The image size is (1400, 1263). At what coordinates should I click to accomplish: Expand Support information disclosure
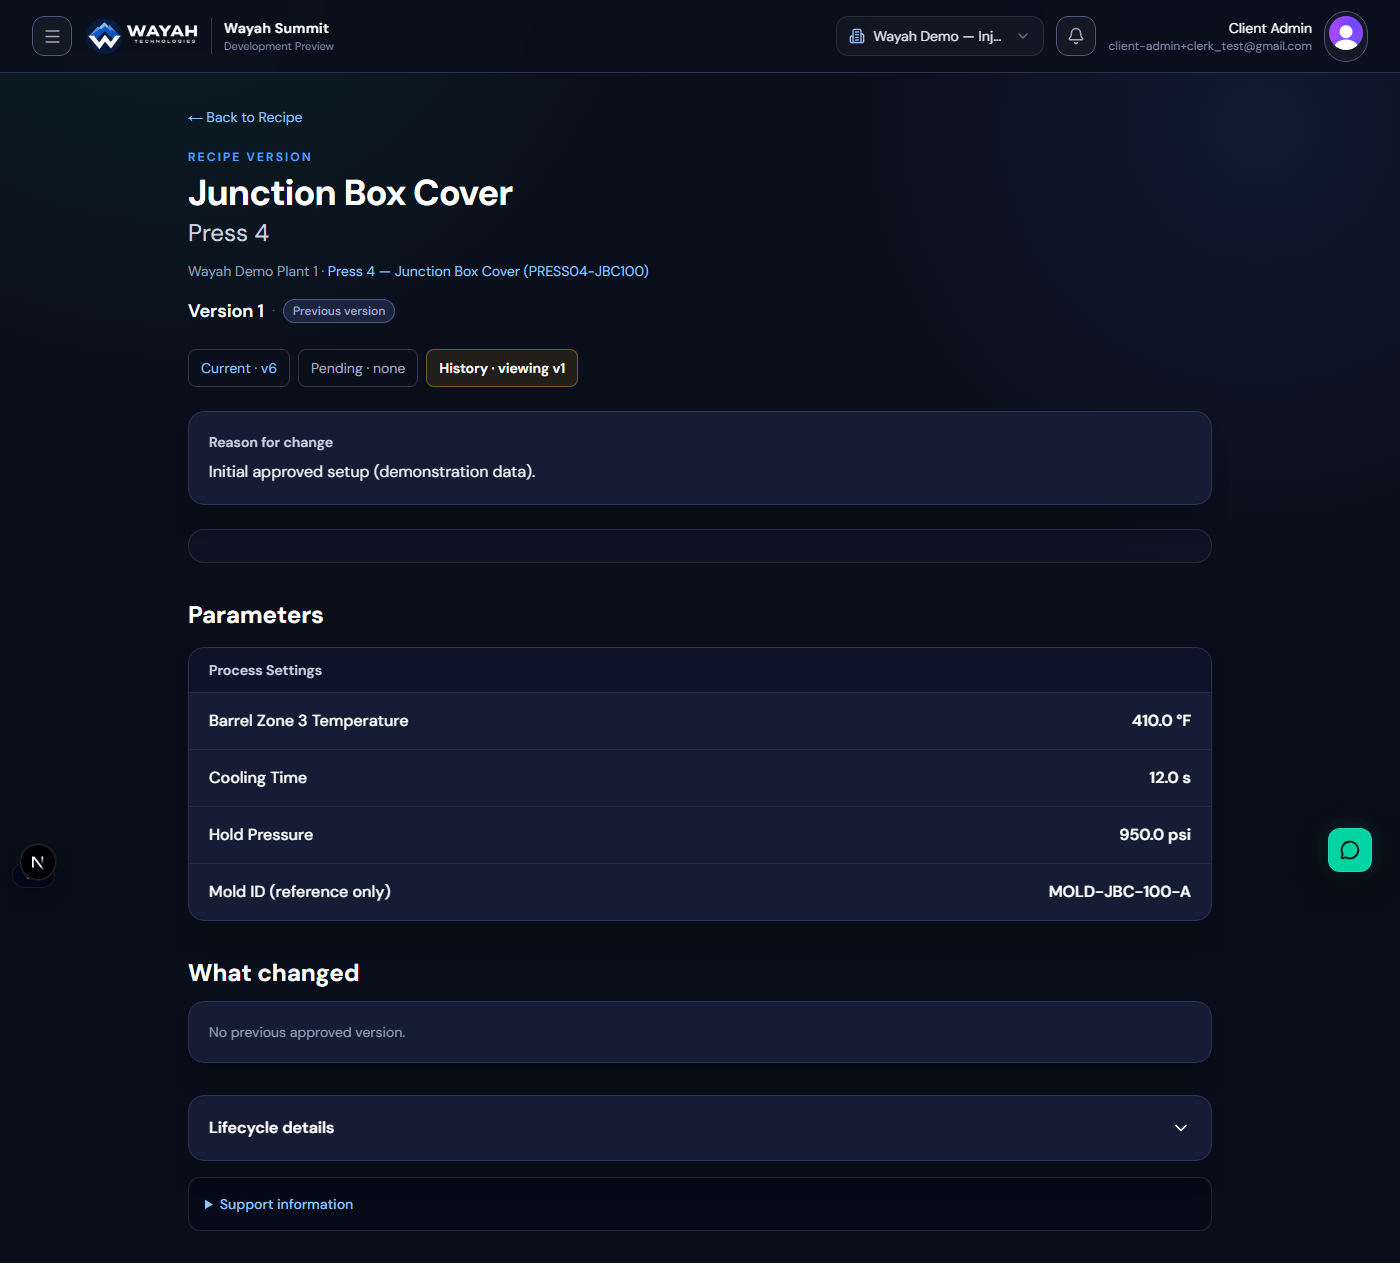click(279, 1204)
